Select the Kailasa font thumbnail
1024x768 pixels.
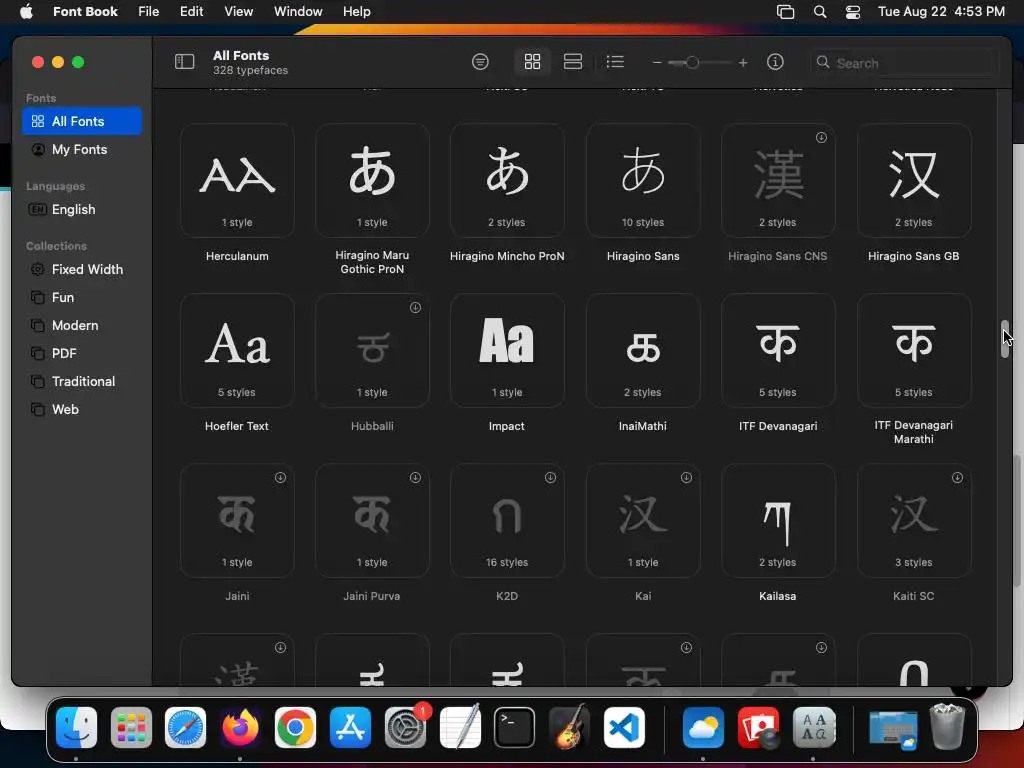pyautogui.click(x=778, y=521)
